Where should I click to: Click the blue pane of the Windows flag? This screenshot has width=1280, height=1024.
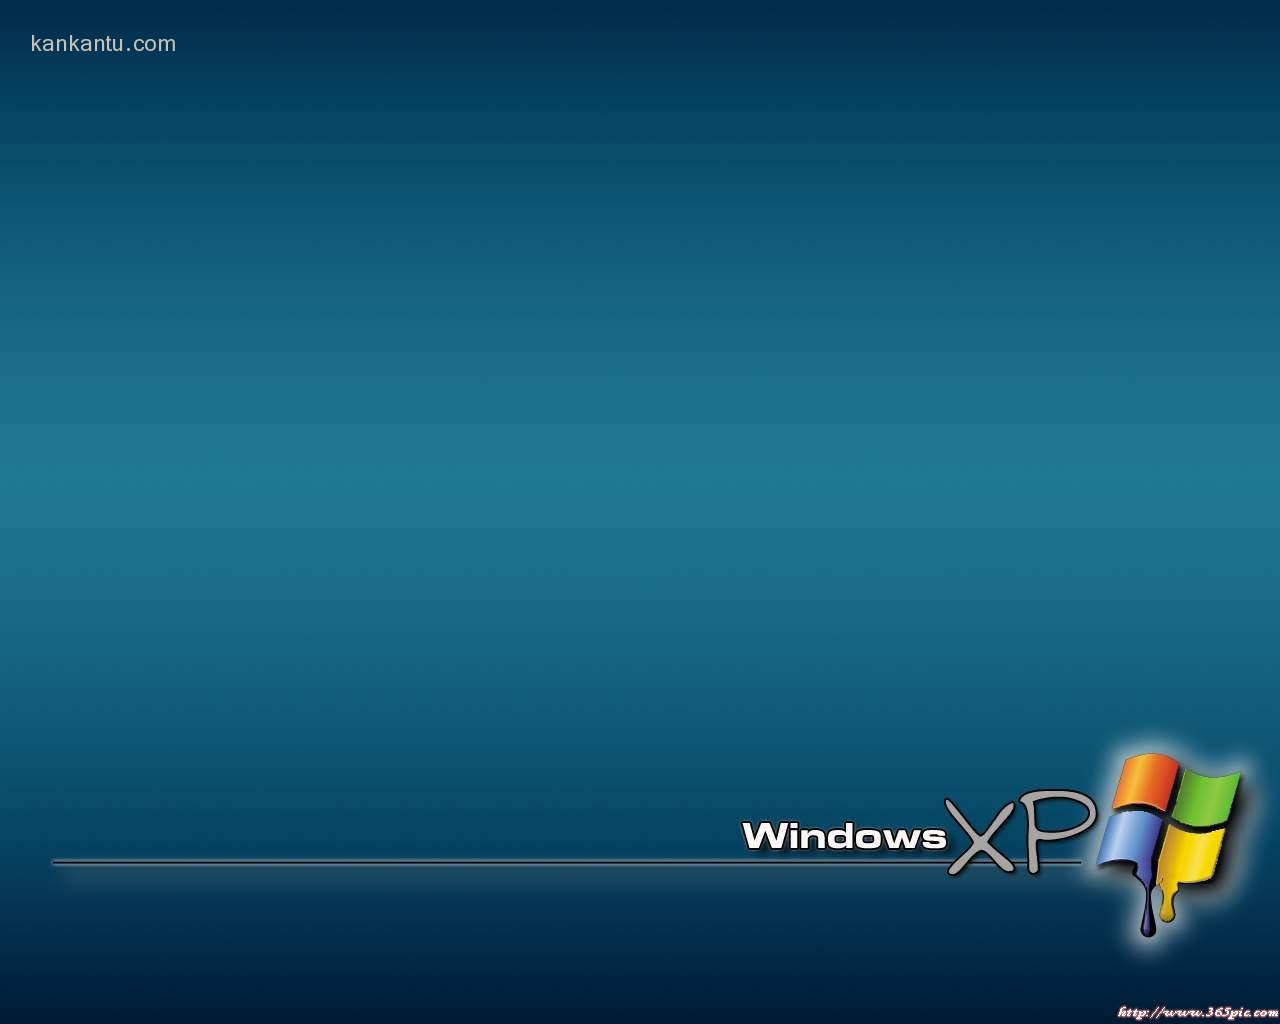click(1130, 838)
